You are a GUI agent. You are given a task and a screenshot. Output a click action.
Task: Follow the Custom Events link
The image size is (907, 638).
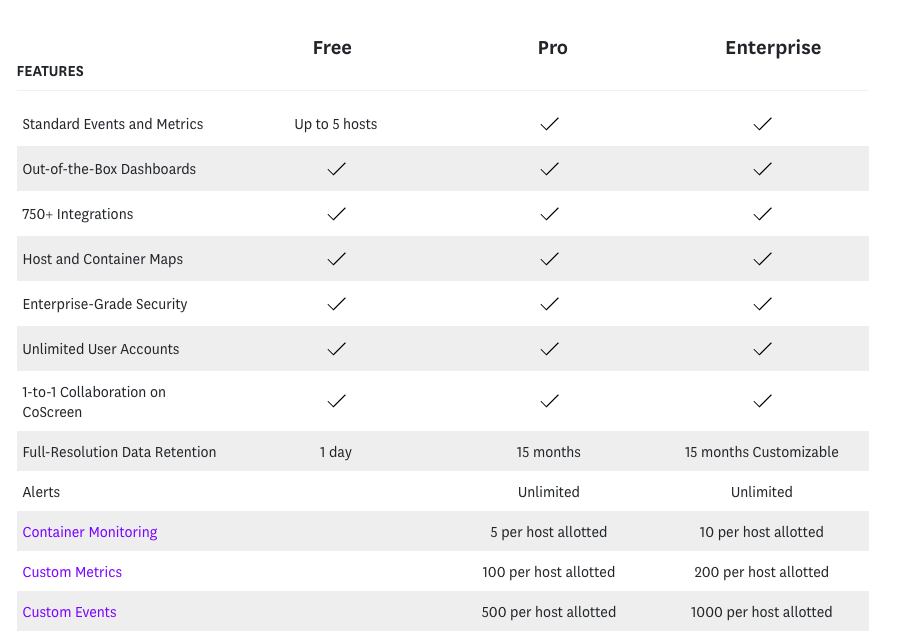pyautogui.click(x=69, y=611)
